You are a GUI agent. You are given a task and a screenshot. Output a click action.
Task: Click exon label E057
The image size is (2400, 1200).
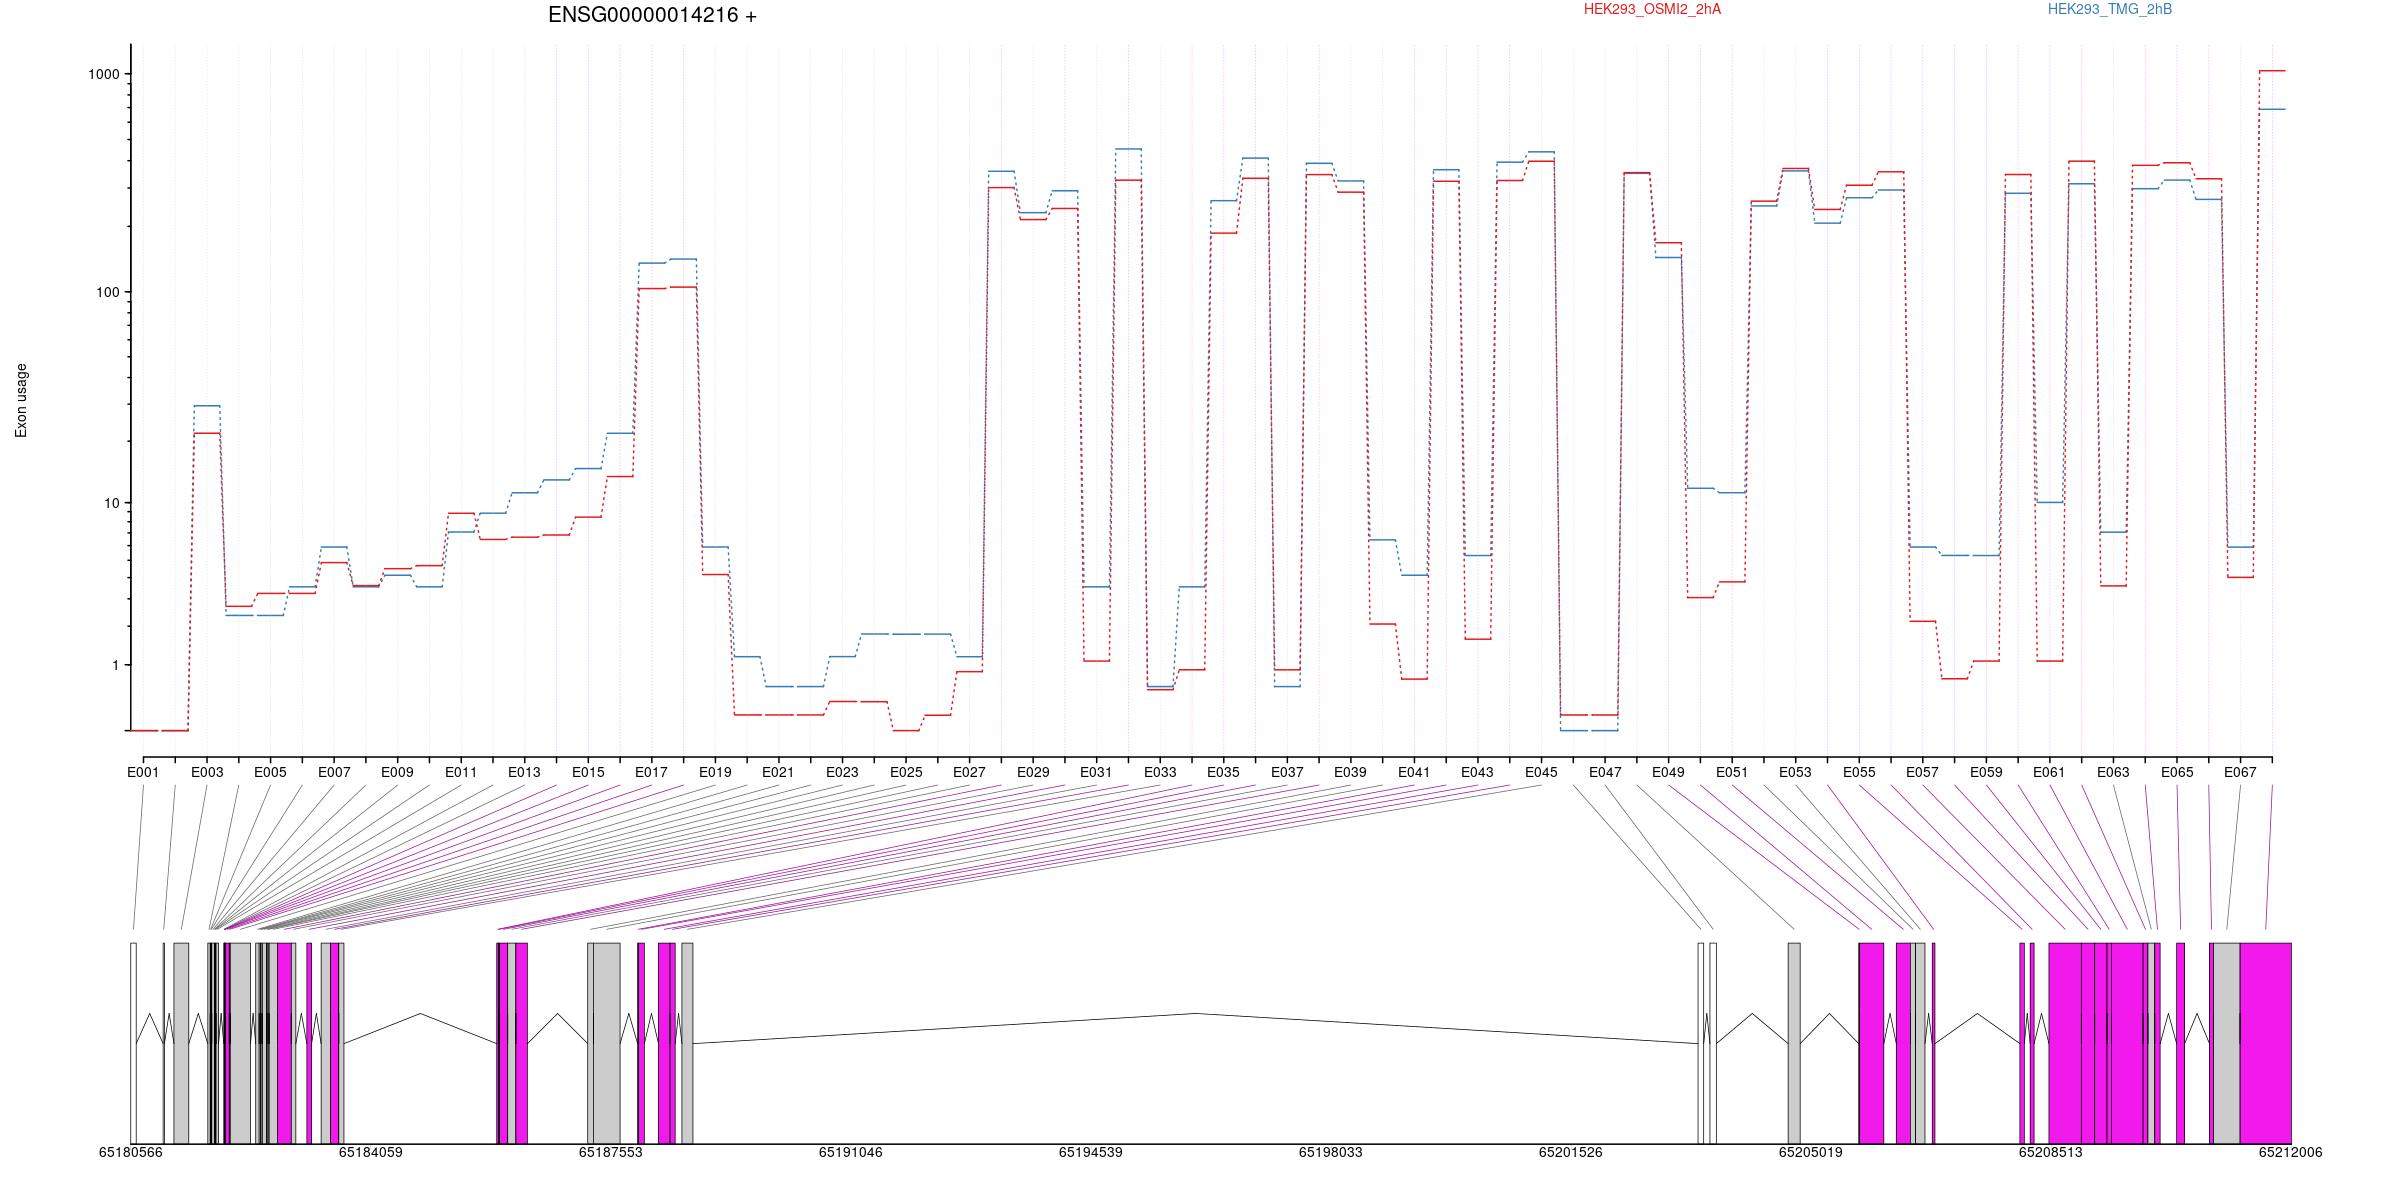[x=1922, y=772]
